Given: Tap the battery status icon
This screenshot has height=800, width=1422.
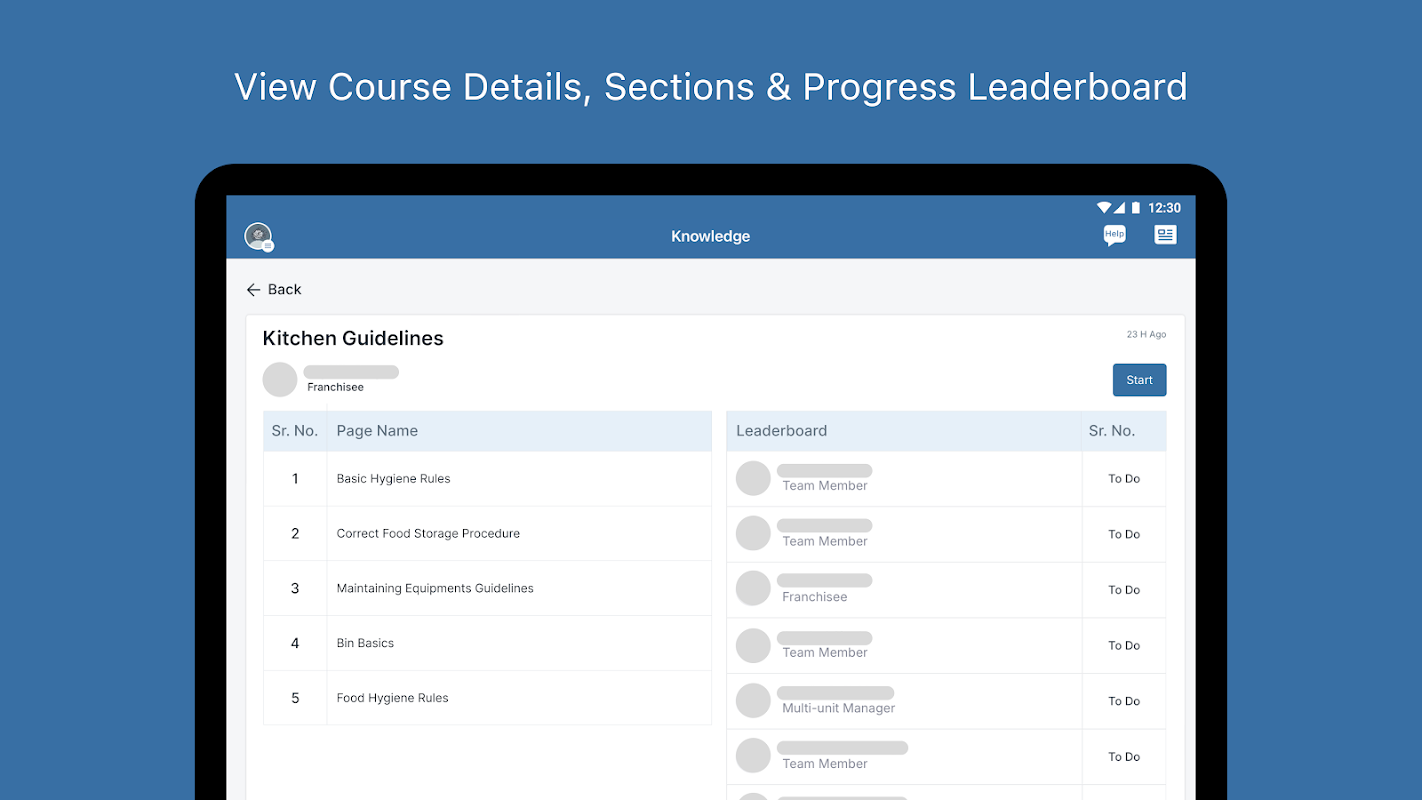Looking at the screenshot, I should [x=1136, y=208].
